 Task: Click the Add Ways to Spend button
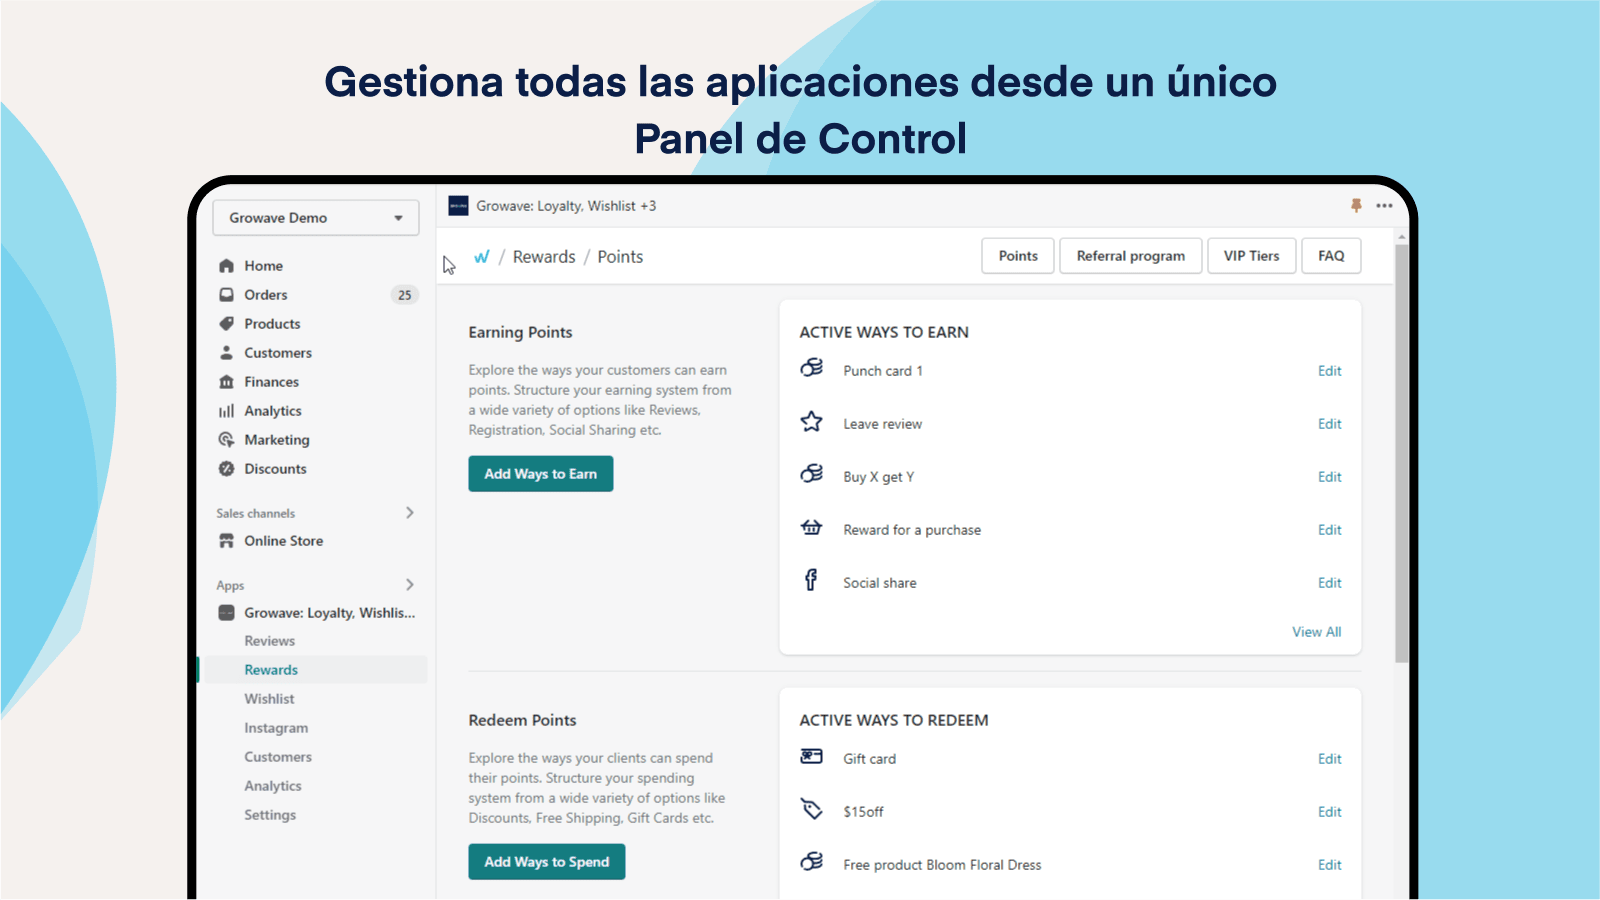(547, 862)
